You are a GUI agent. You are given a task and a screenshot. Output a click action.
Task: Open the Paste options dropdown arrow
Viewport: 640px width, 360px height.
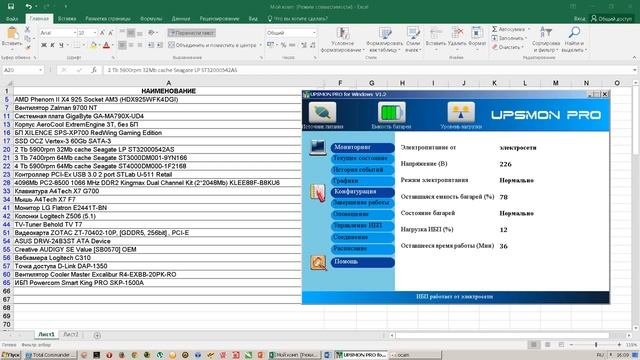[x=12, y=49]
